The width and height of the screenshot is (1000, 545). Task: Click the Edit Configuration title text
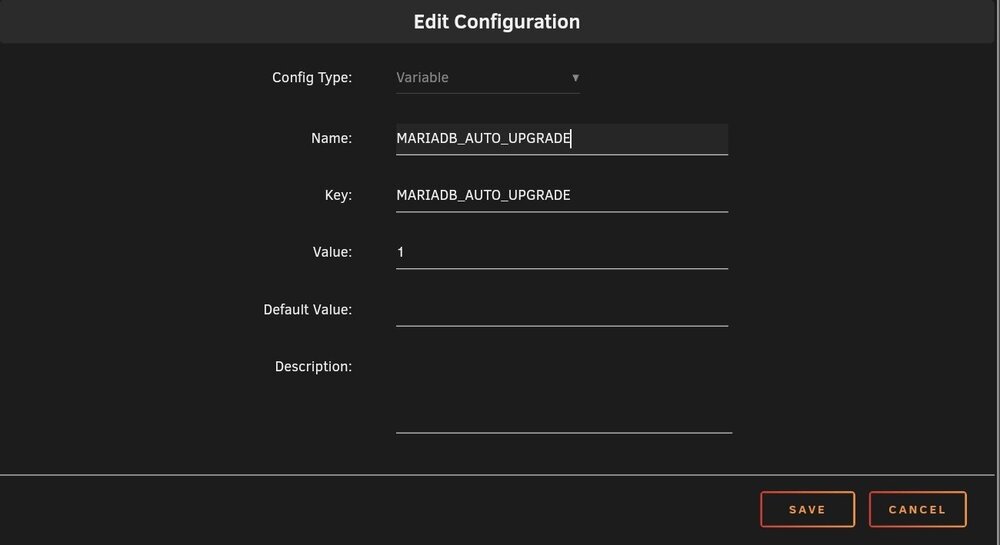pos(497,22)
